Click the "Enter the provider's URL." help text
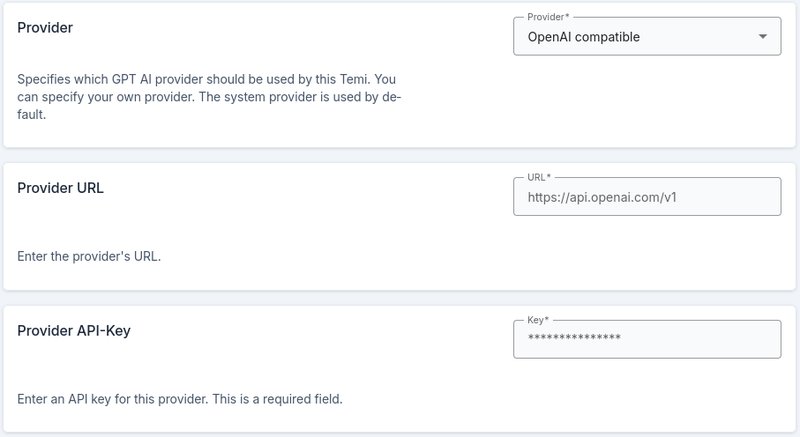The image size is (800, 437). 89,256
